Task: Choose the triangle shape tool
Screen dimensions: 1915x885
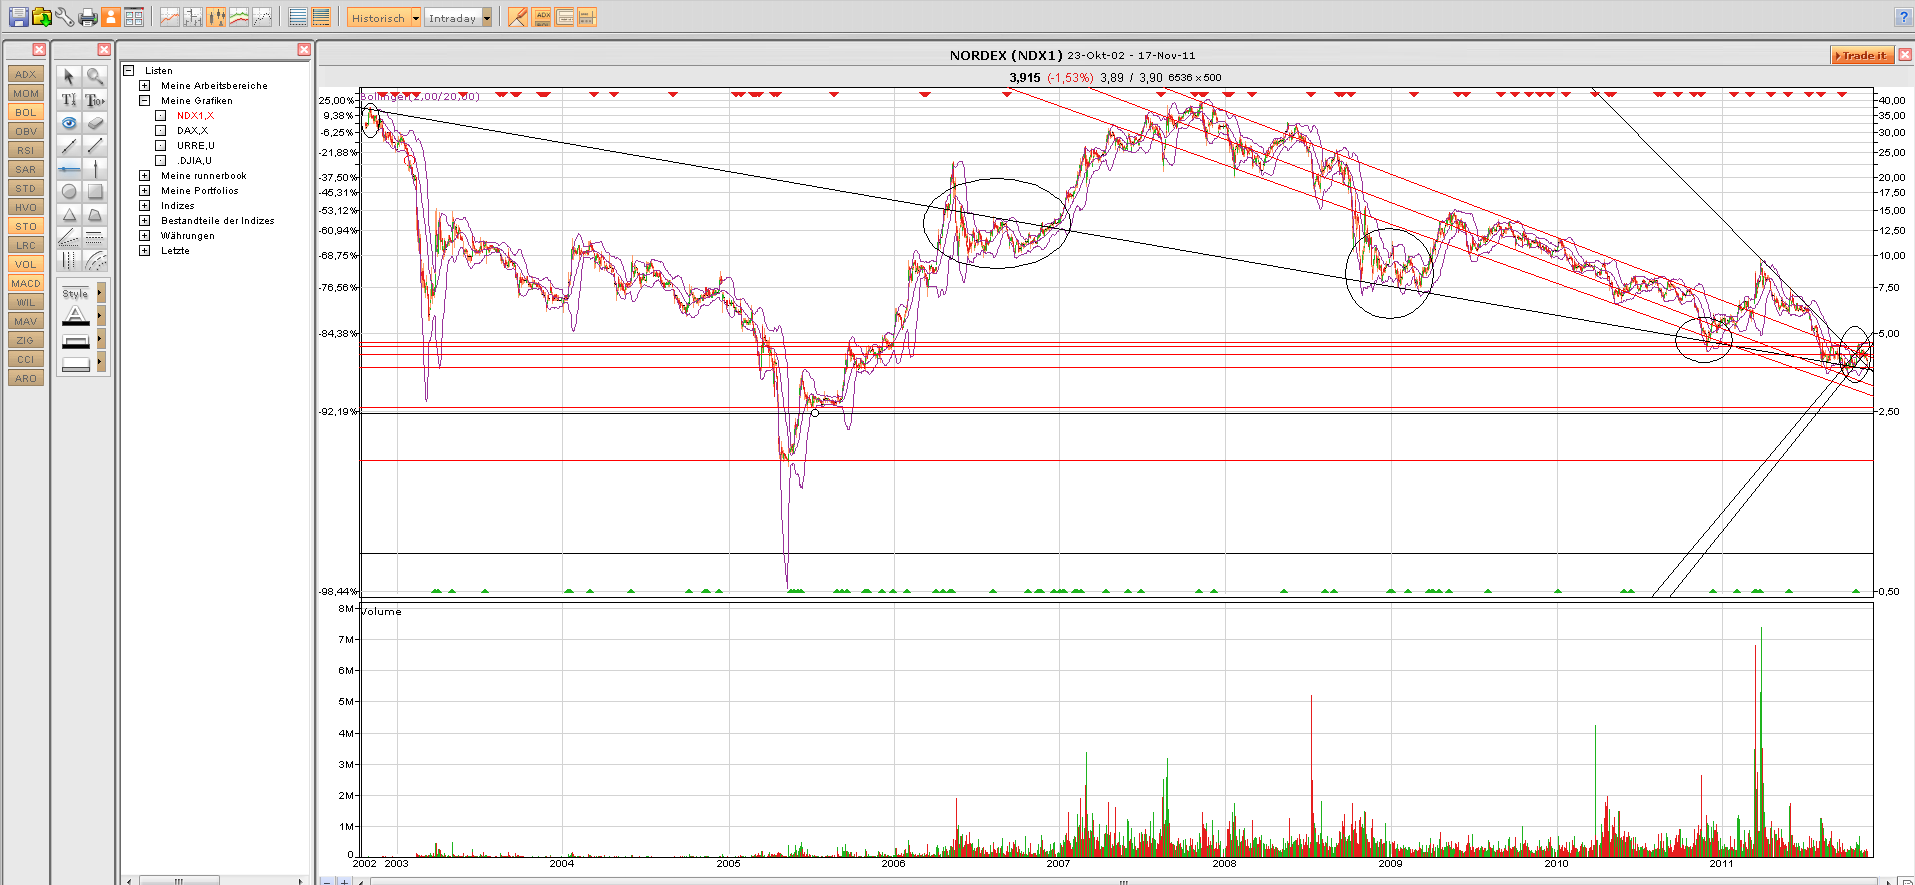Action: click(69, 215)
